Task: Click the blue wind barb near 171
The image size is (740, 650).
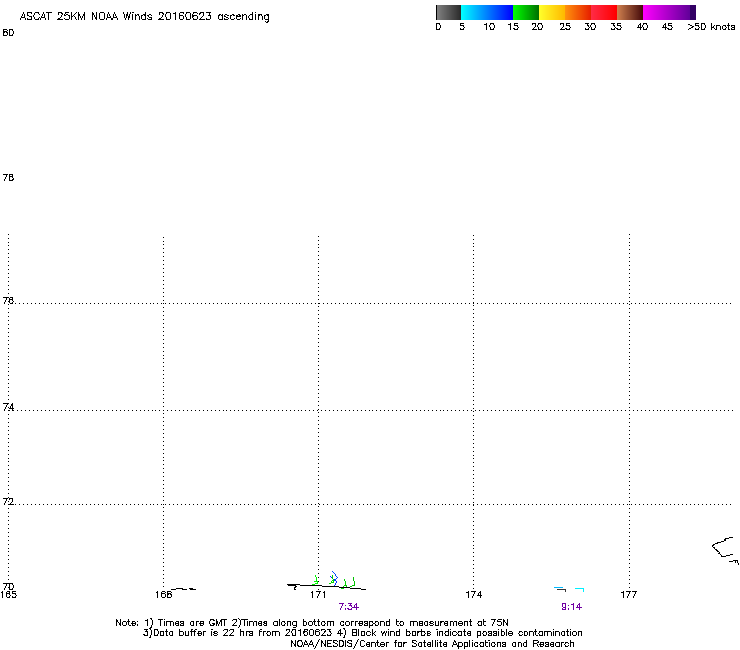Action: (334, 578)
